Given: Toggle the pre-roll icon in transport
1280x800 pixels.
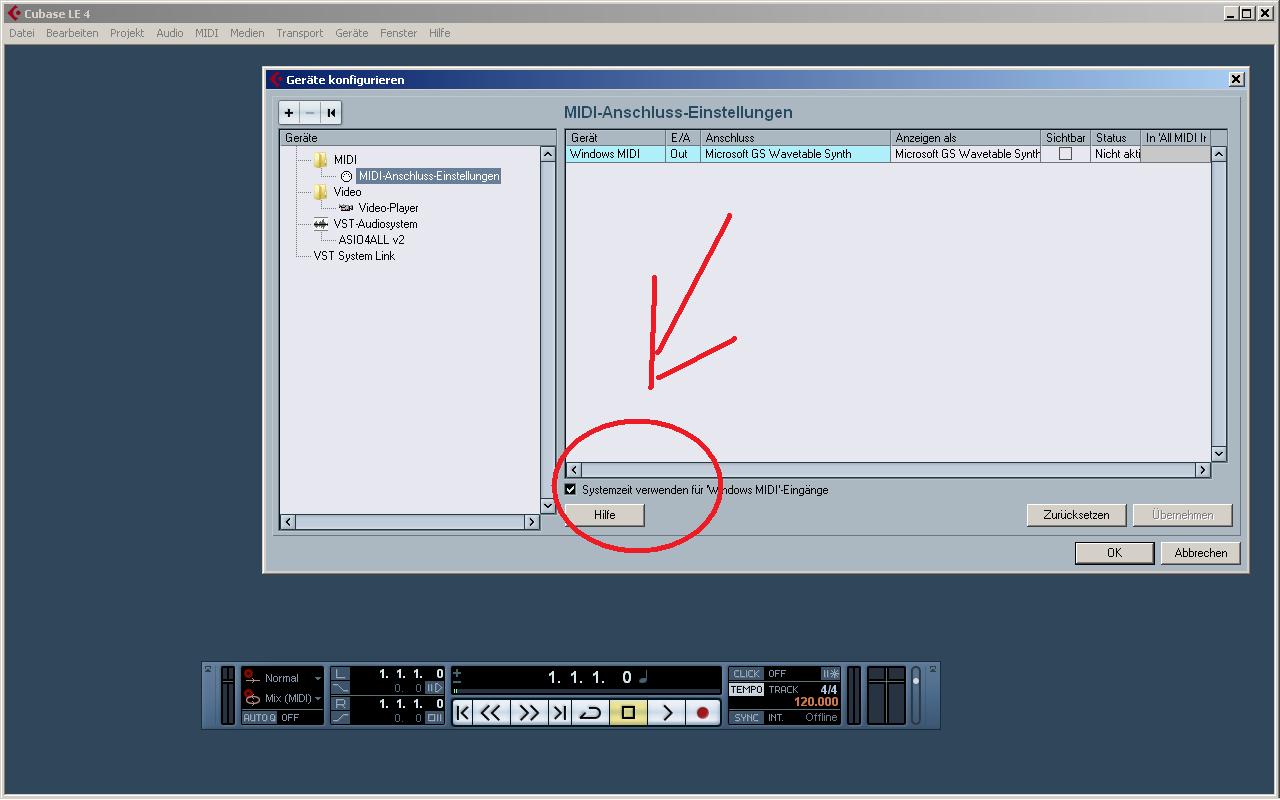Looking at the screenshot, I should tap(434, 688).
